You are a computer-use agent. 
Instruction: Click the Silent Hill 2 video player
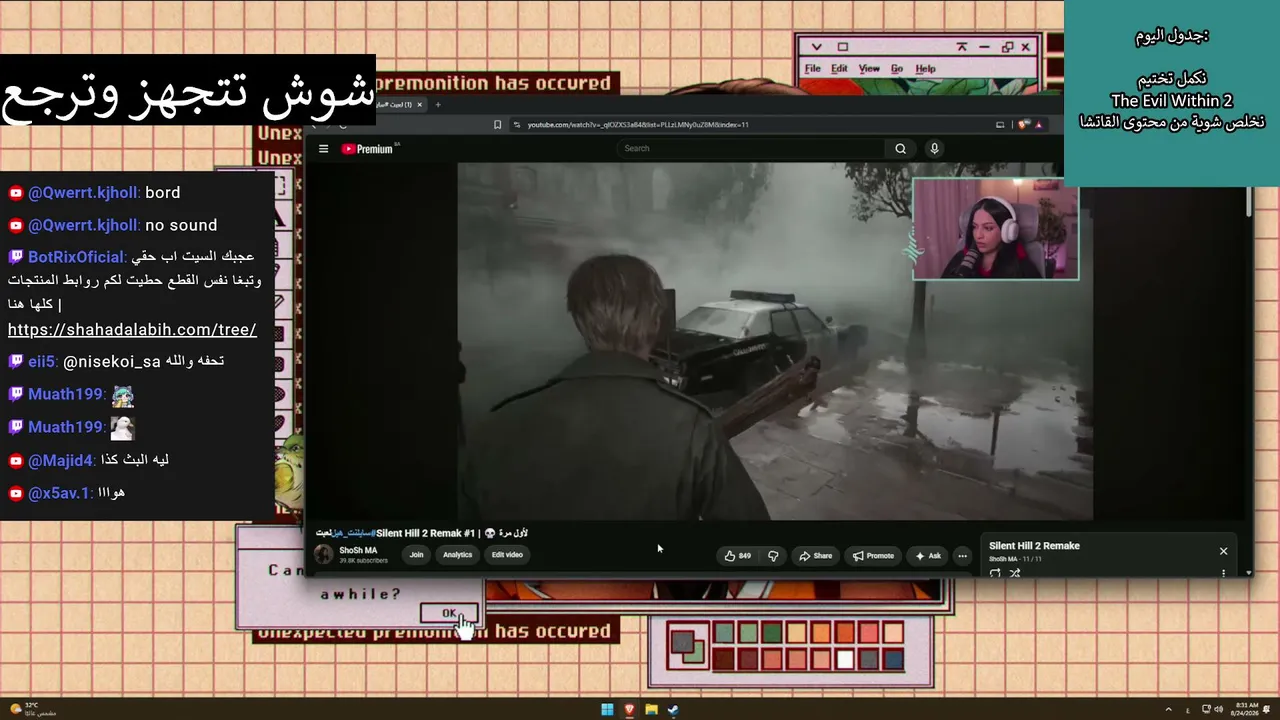point(775,341)
